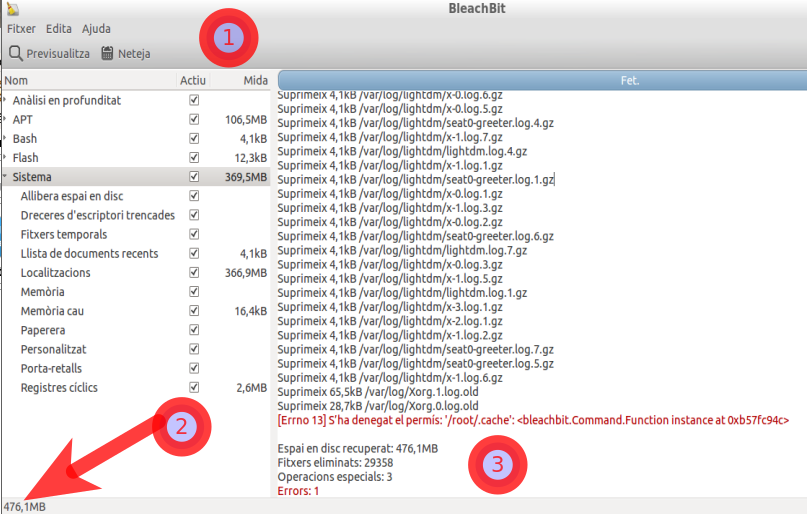Screen dimensions: 807x514
Task: Disable the Memòria checkbox
Action: (194, 291)
